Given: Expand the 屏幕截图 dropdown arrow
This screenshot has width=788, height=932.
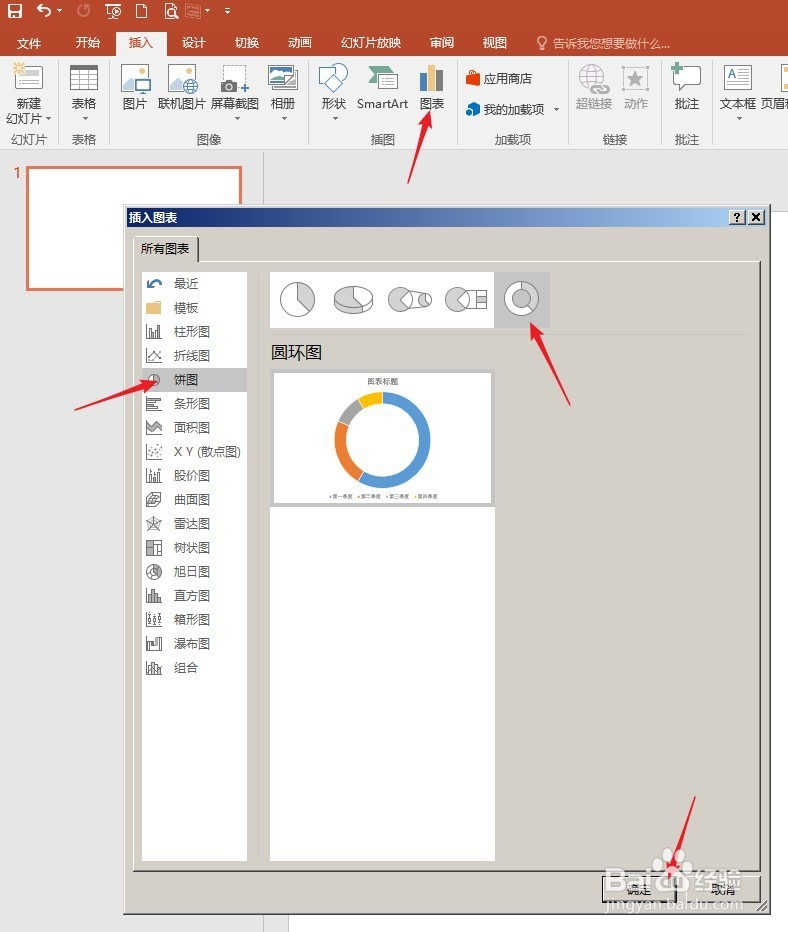Looking at the screenshot, I should coord(237,119).
